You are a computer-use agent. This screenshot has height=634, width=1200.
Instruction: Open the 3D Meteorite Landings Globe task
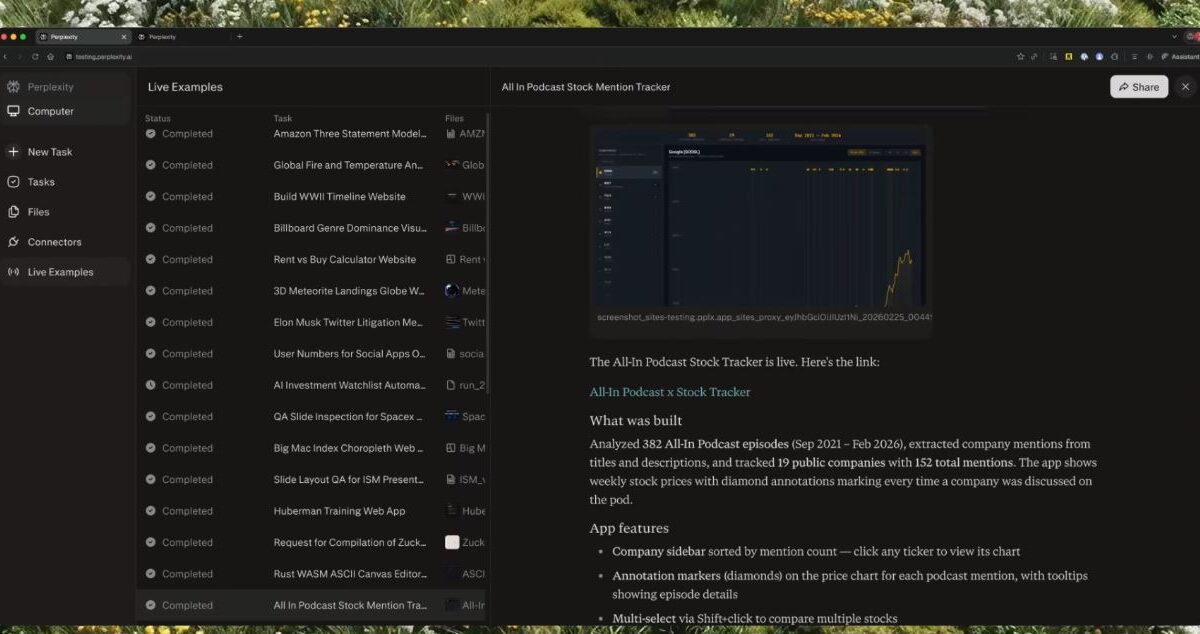click(x=350, y=291)
